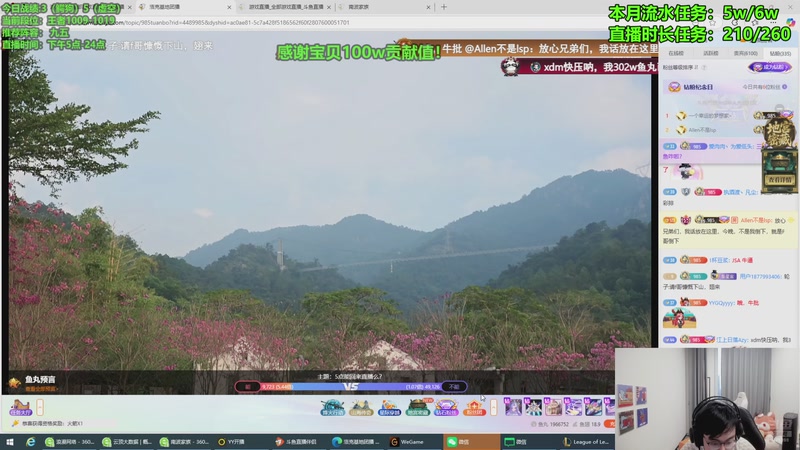
Task: Open rank 1 user 一个幸运的梦想家
Action: [x=710, y=116]
